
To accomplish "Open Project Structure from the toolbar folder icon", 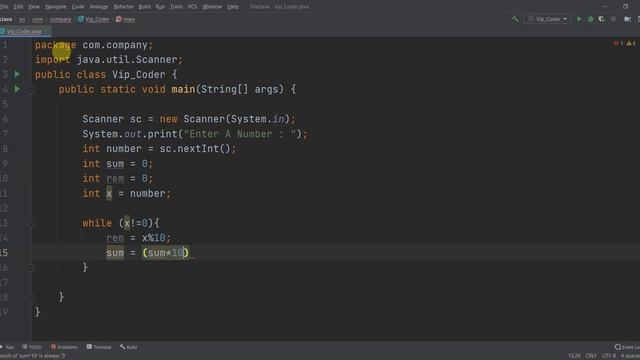I will tap(627, 19).
